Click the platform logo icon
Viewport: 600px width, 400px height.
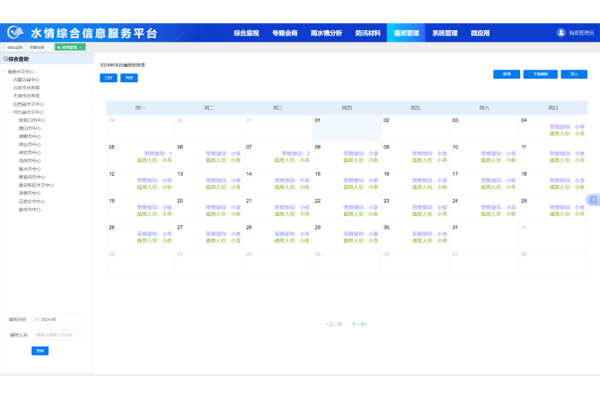pos(16,33)
